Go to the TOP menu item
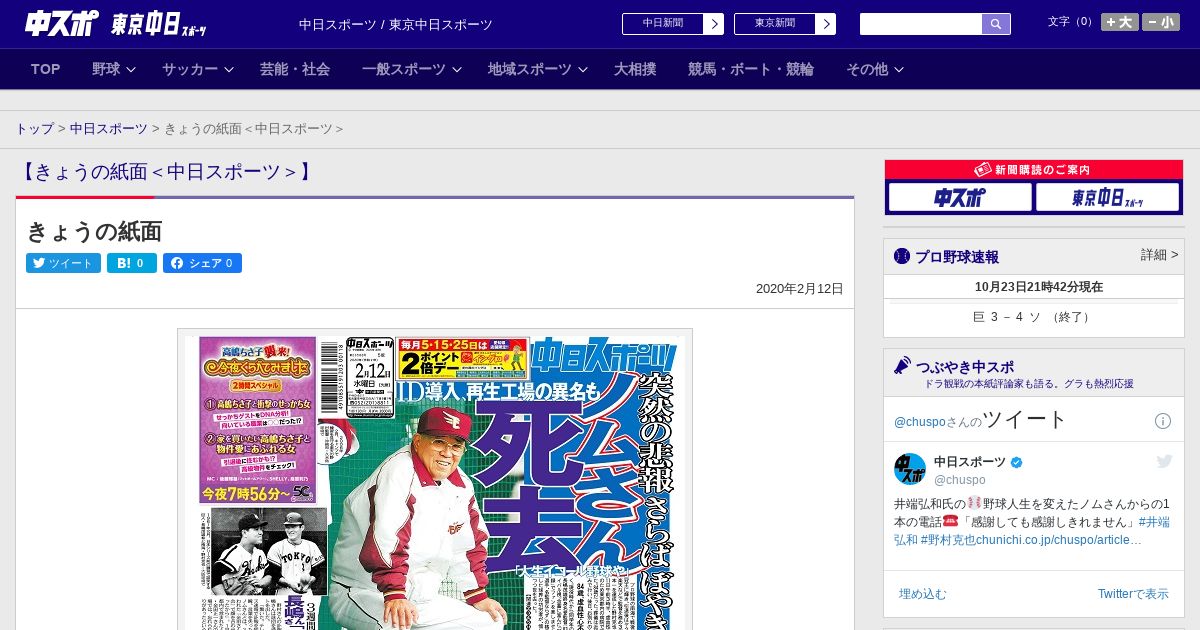The height and width of the screenshot is (630, 1200). point(45,69)
